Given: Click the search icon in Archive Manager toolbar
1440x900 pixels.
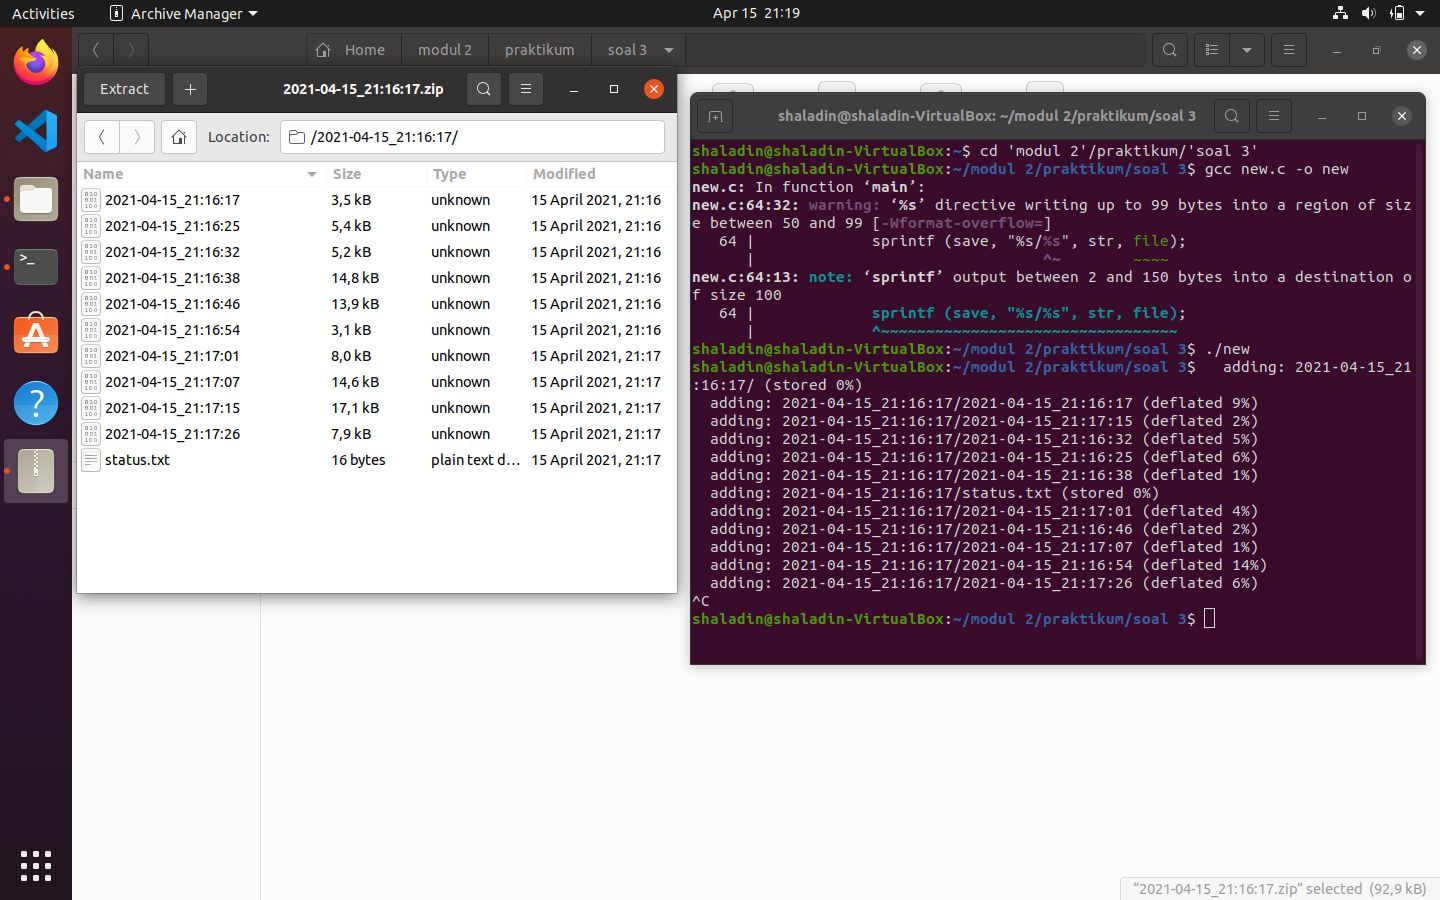Looking at the screenshot, I should [x=484, y=89].
